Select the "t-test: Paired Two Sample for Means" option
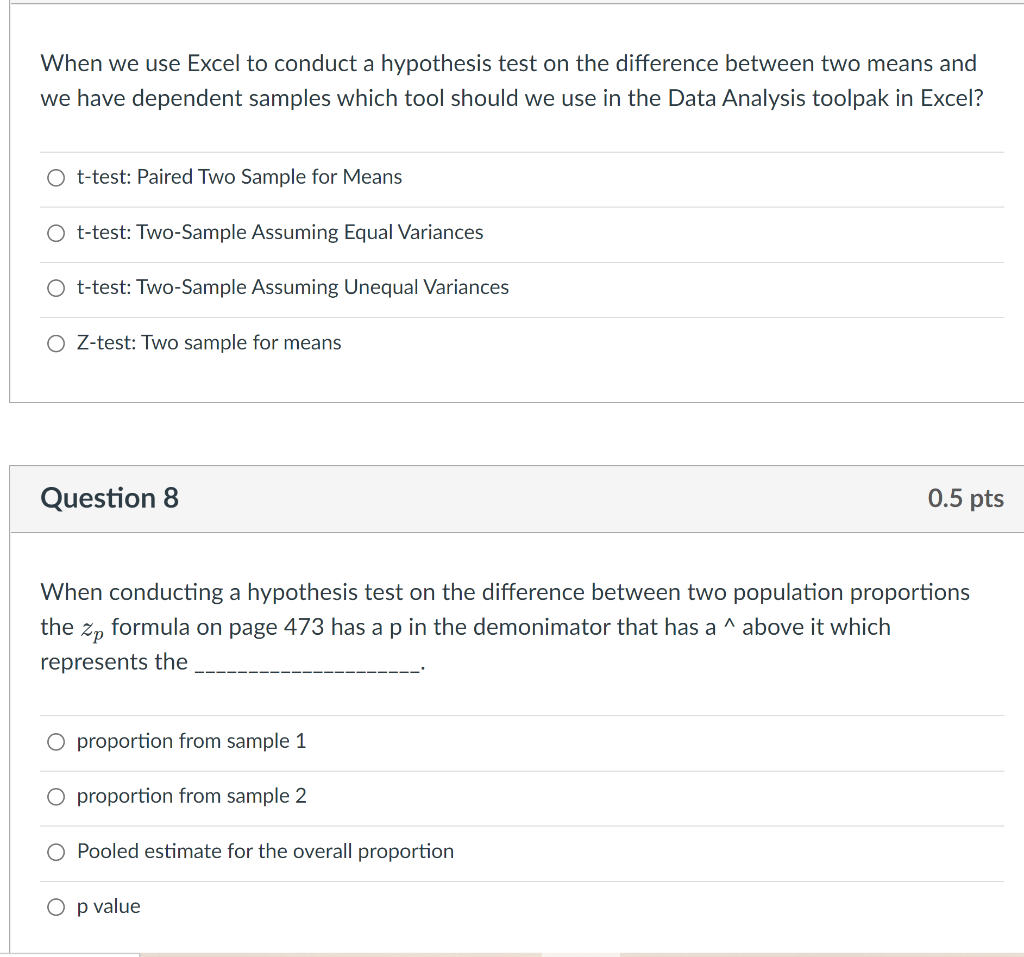This screenshot has height=957, width=1024. [x=56, y=177]
